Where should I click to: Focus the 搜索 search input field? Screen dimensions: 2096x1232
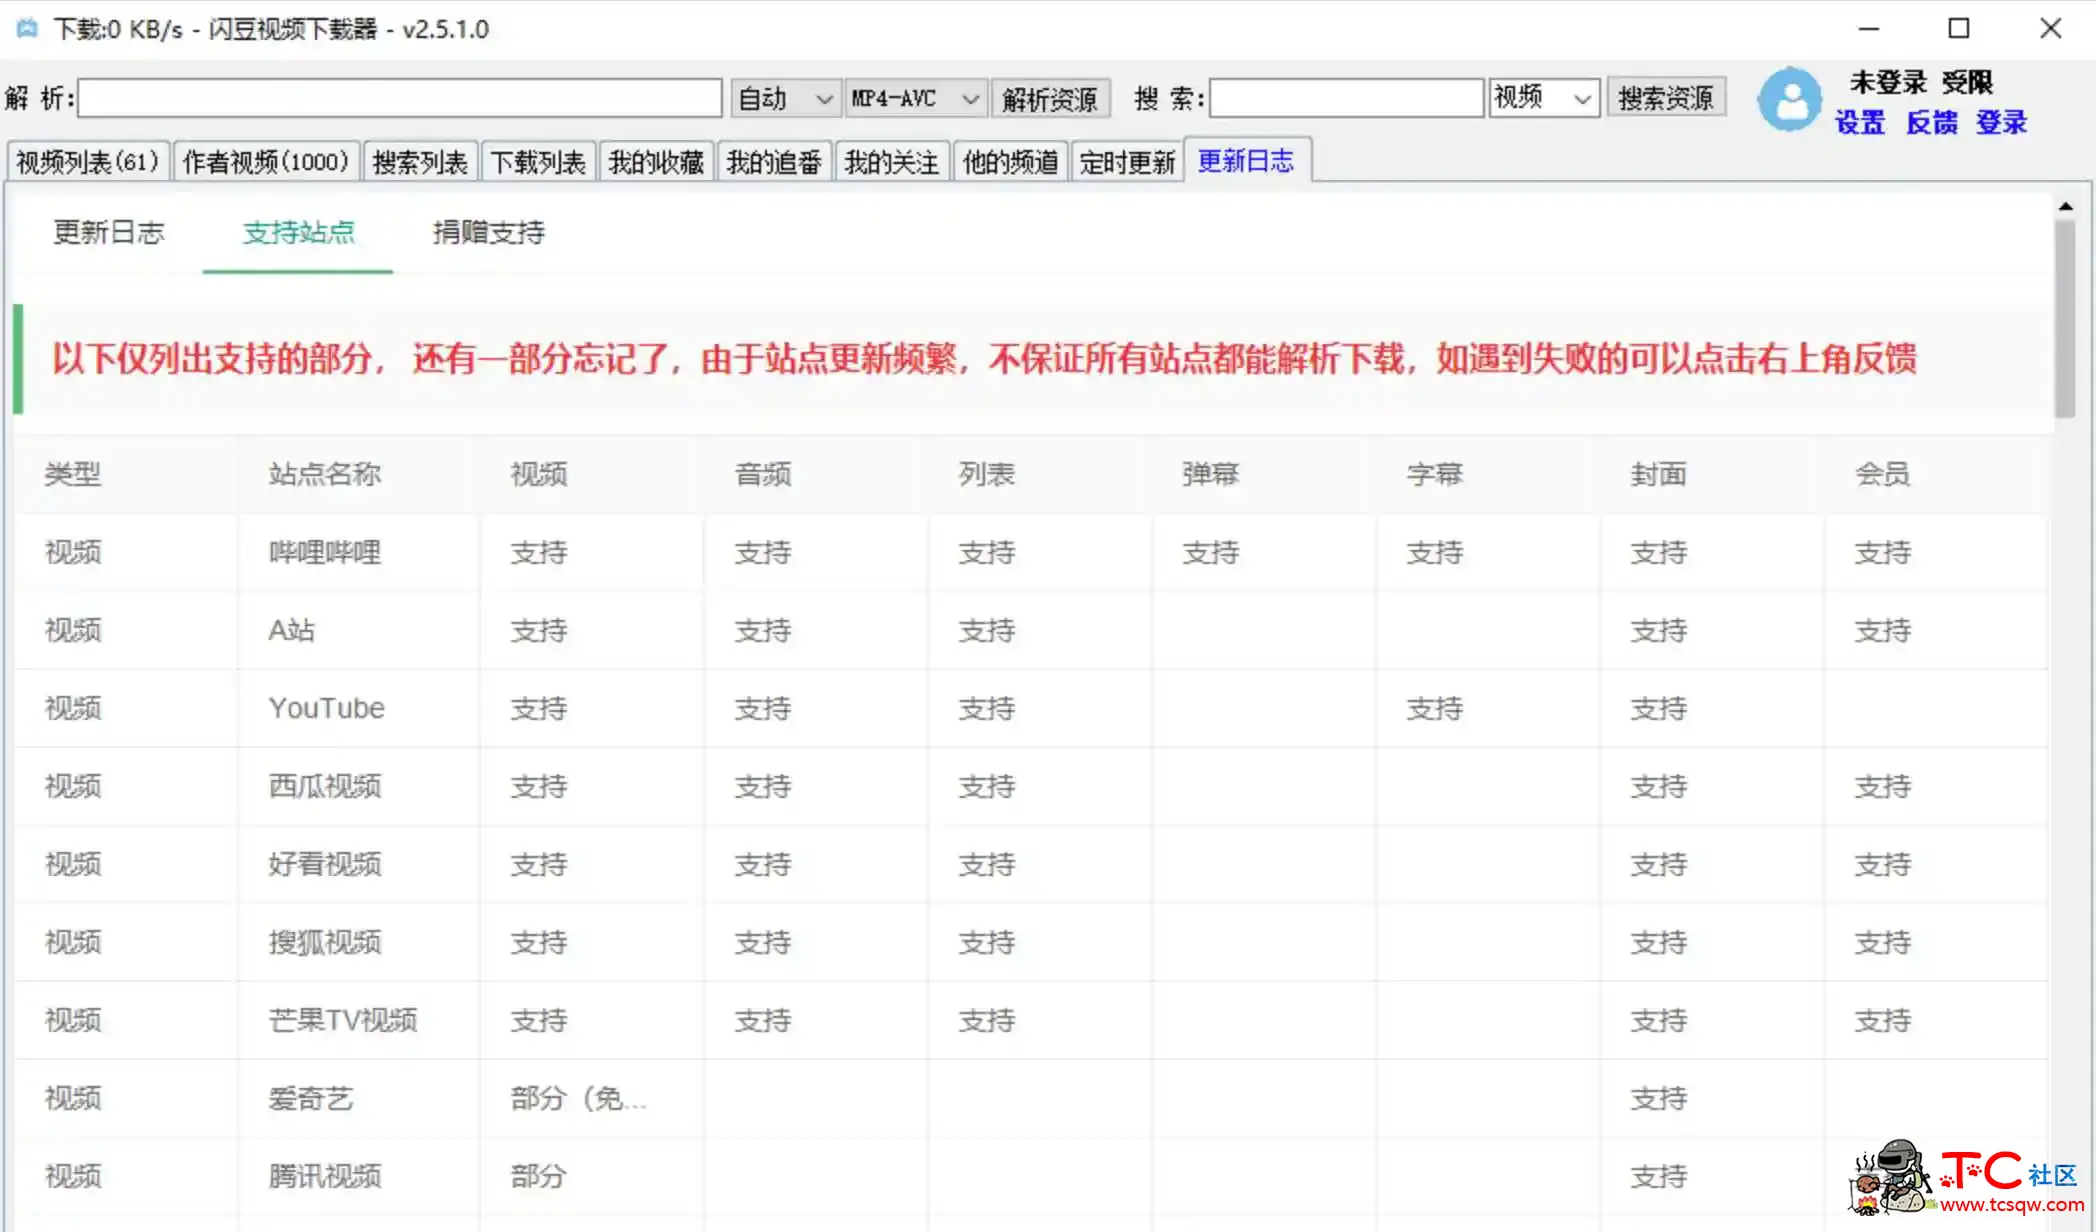coord(1346,98)
